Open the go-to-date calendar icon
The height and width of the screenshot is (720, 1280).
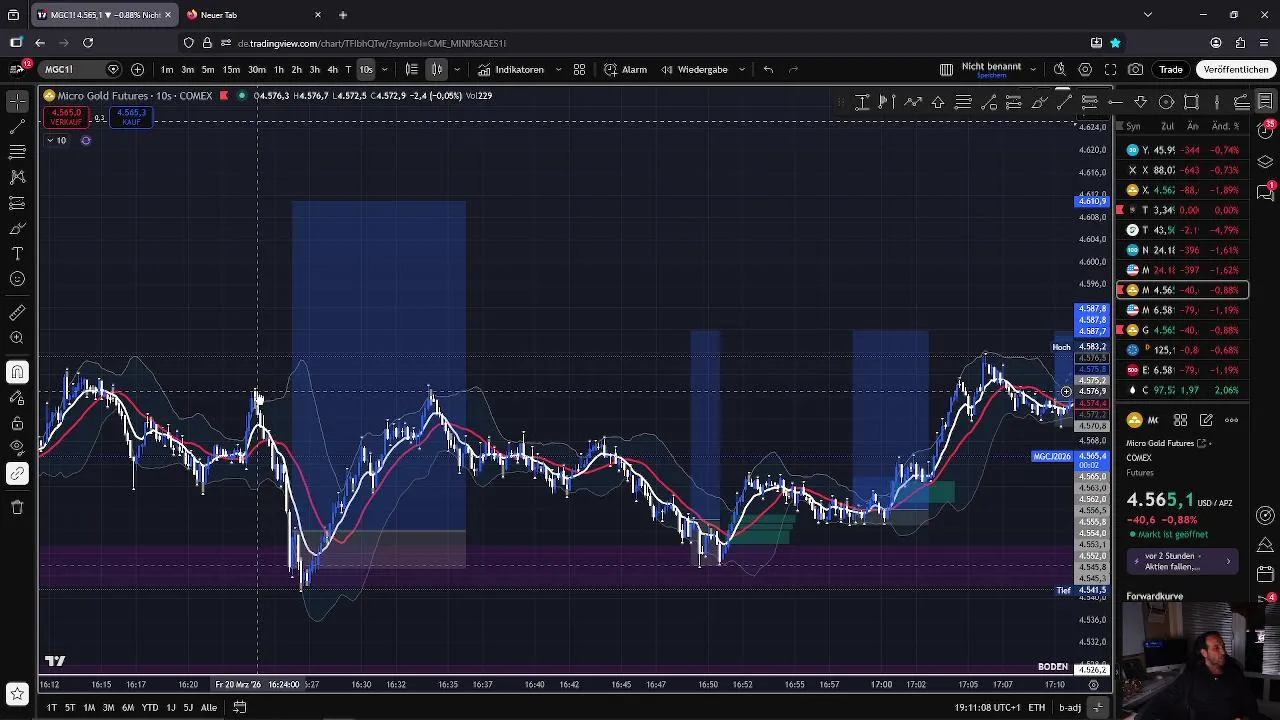tap(240, 707)
